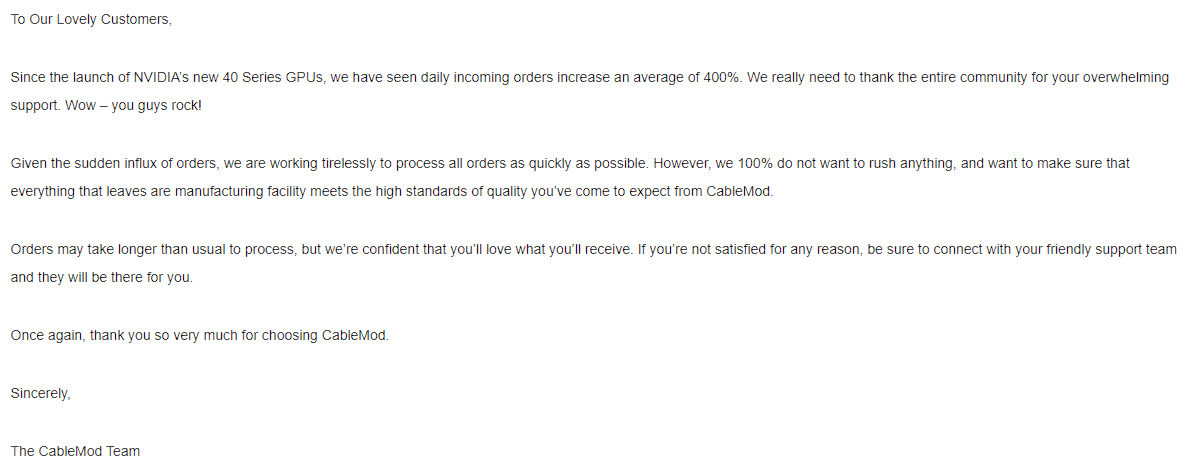Click the '400%' figure in first paragraph
Viewport: 1197px width, 471px height.
720,78
